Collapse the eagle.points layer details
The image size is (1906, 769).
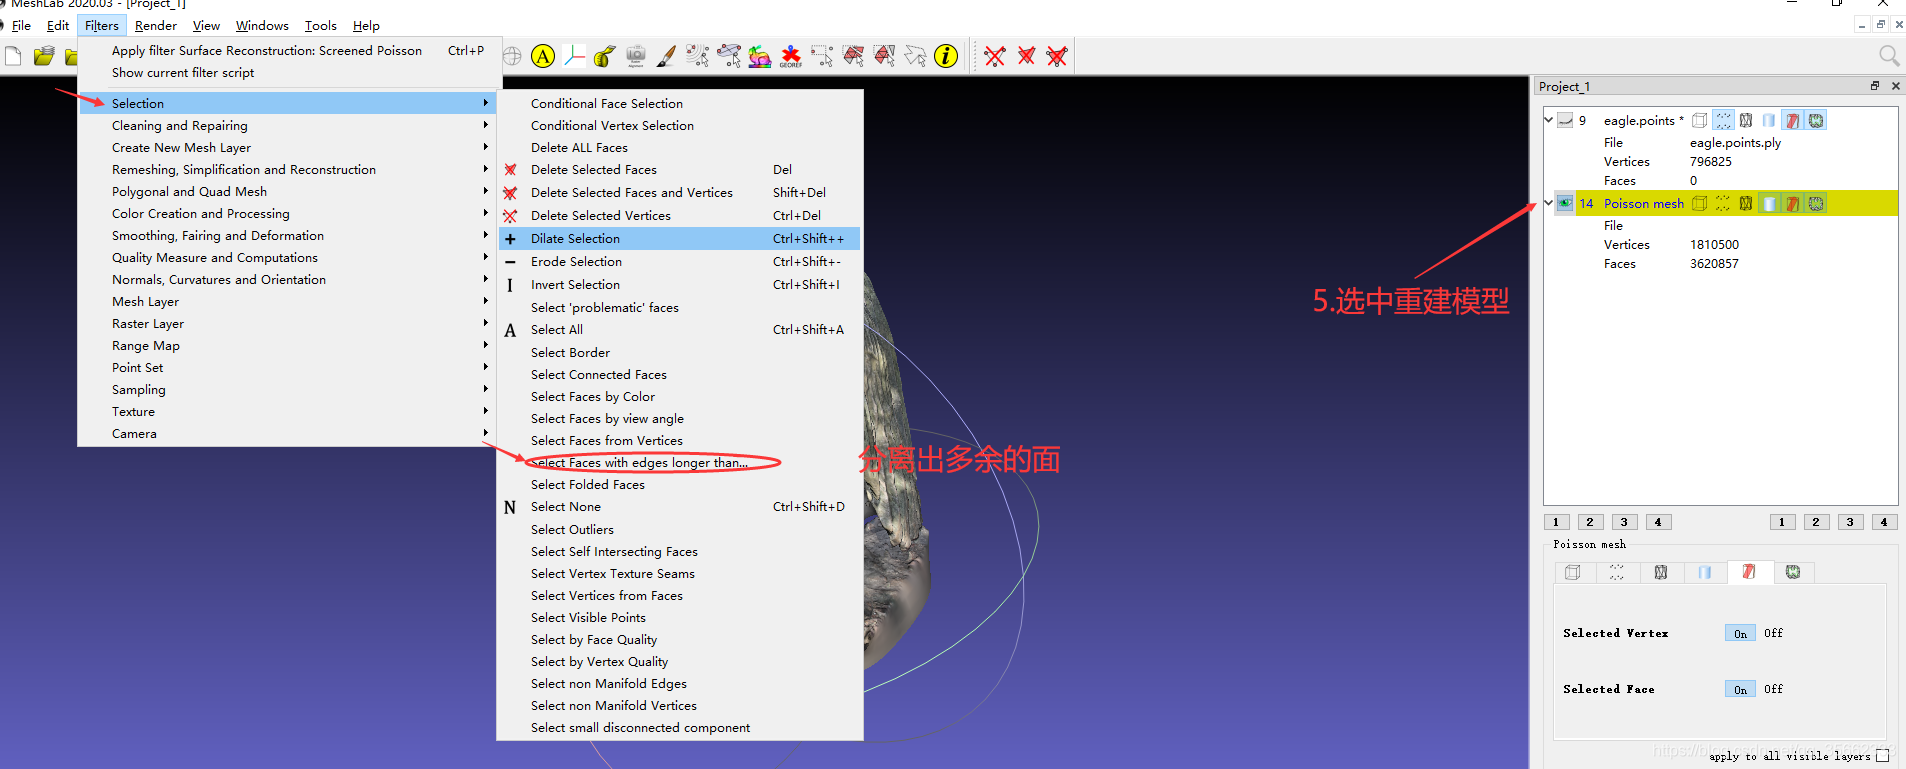[x=1549, y=120]
